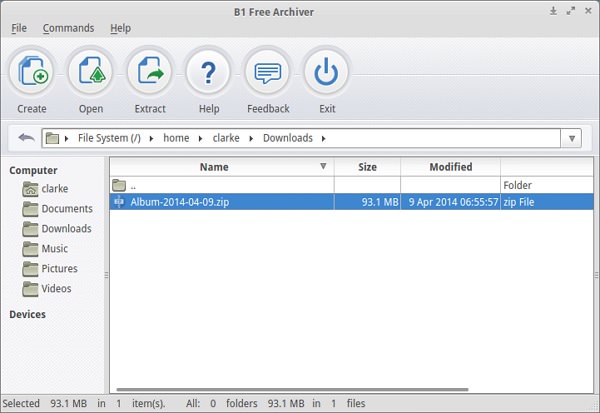The width and height of the screenshot is (600, 413).
Task: Navigate to home breadcrumb
Action: pyautogui.click(x=176, y=138)
